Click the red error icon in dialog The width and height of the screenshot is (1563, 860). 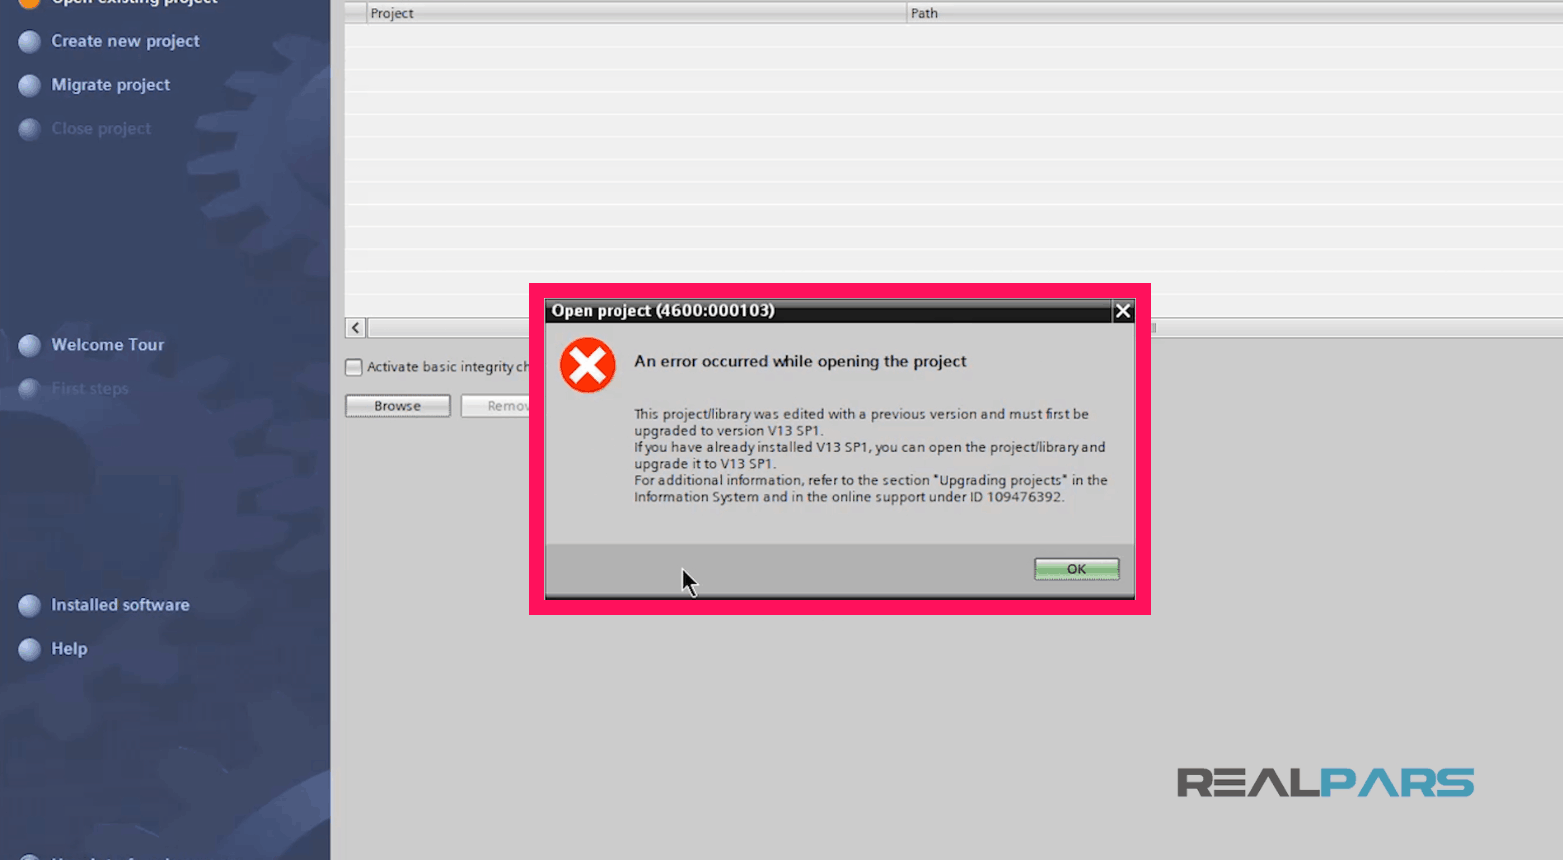coord(588,365)
